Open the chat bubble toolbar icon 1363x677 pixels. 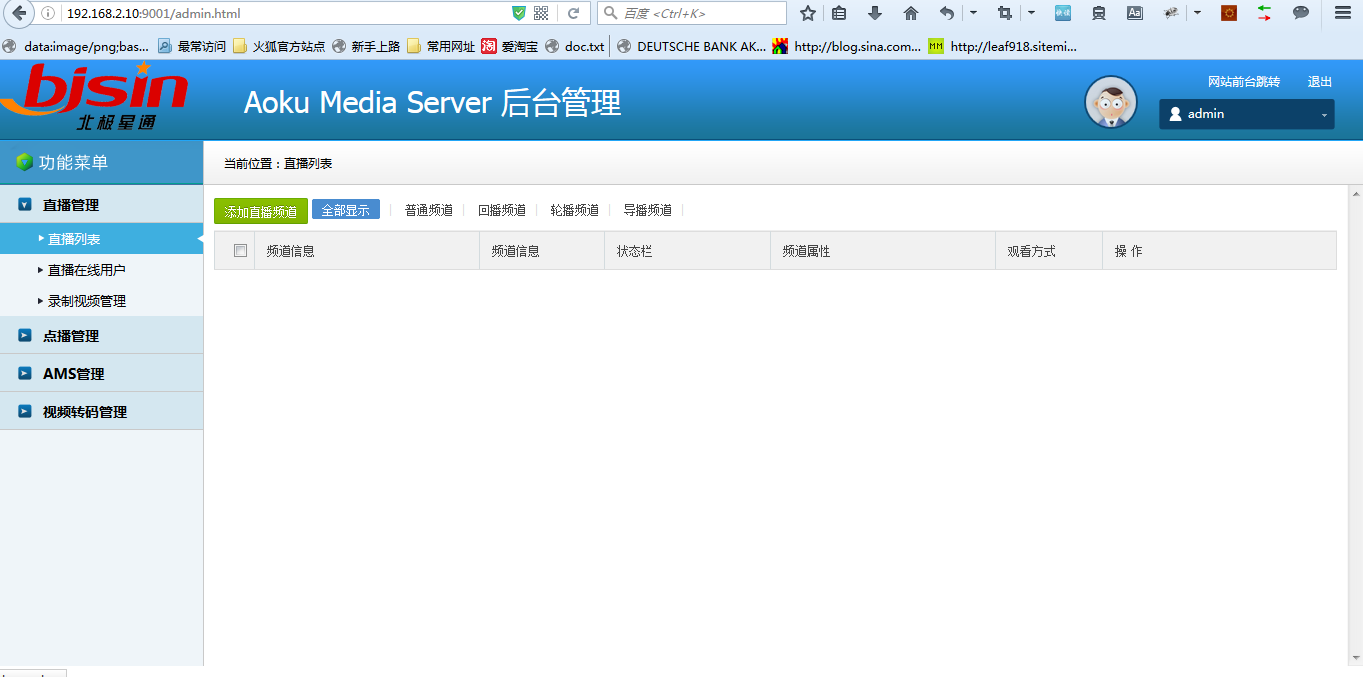(1299, 14)
